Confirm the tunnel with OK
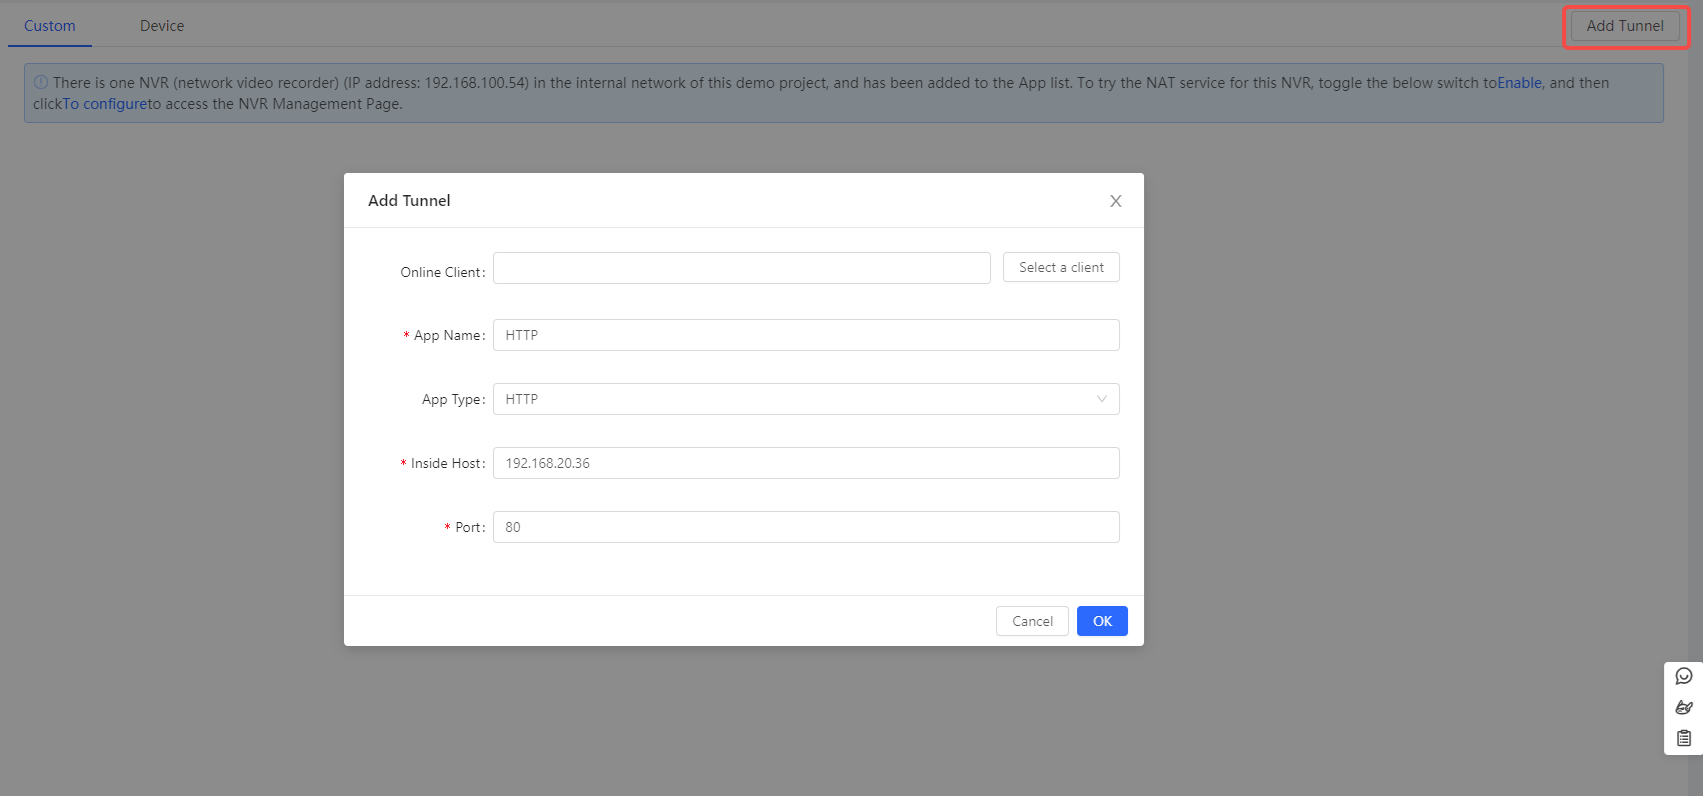Screen dimensions: 1703x796 (1102, 621)
